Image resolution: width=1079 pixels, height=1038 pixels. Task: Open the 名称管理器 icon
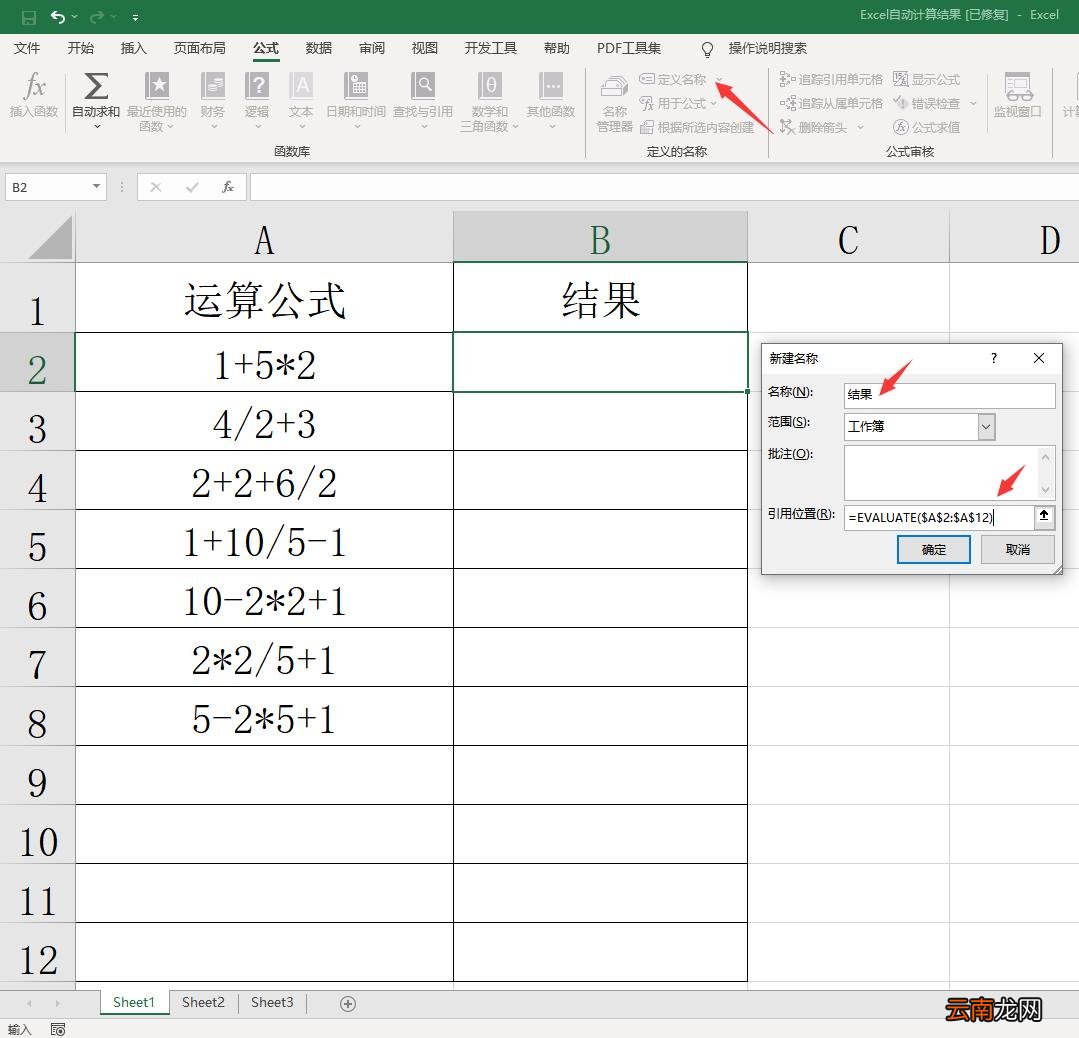pos(615,87)
